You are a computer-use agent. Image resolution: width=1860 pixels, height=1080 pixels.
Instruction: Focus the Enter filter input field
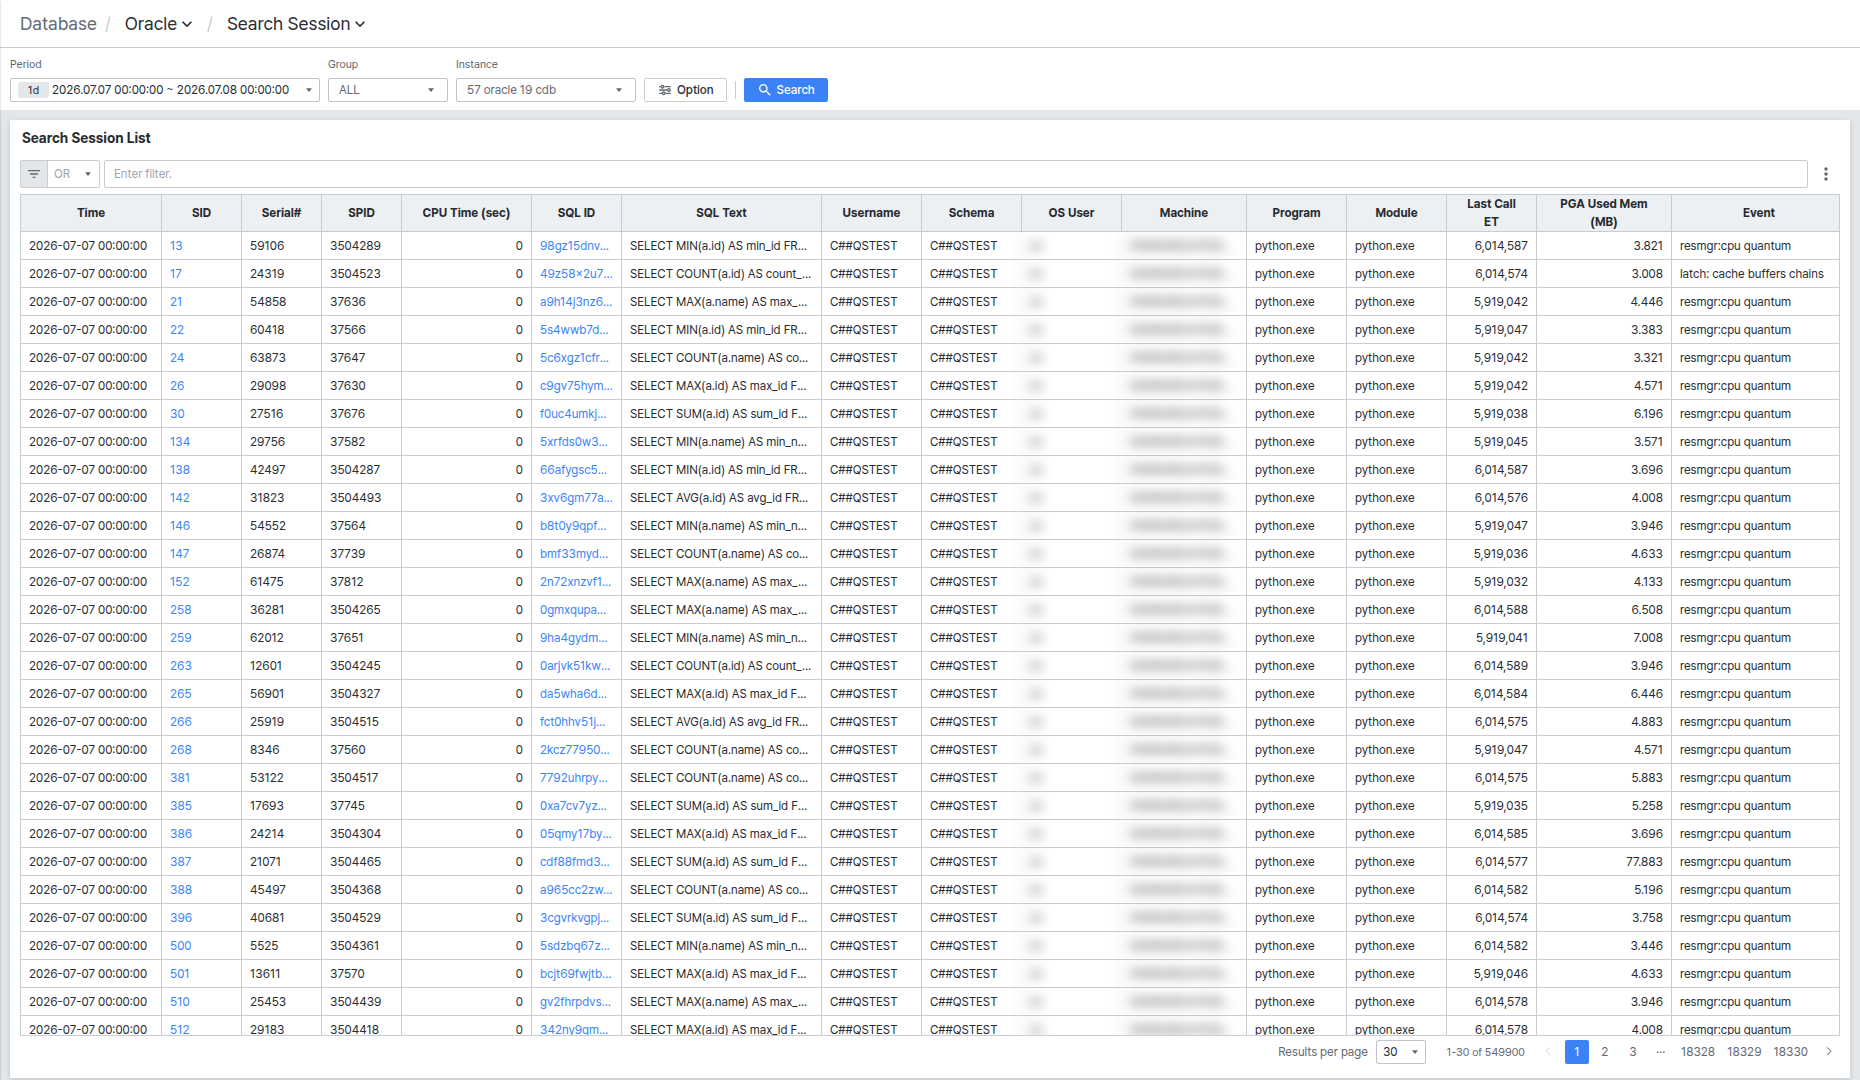pyautogui.click(x=956, y=174)
